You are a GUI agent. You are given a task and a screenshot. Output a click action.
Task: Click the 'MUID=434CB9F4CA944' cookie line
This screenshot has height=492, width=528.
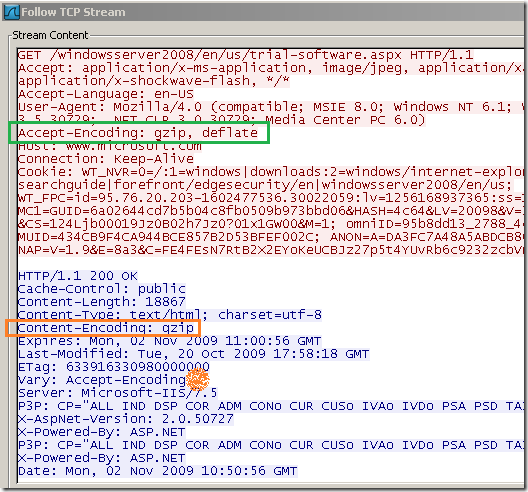pos(271,237)
